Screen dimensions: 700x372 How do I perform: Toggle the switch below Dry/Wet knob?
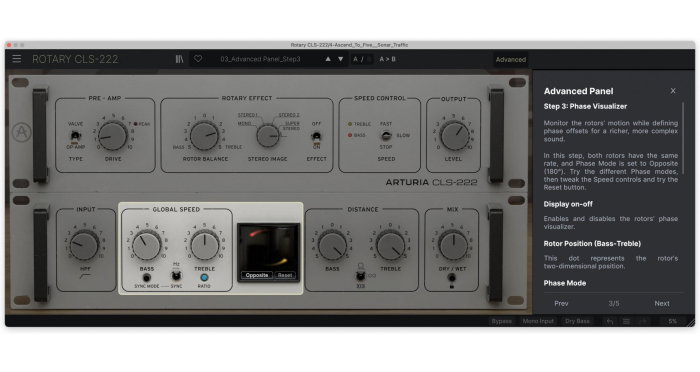click(452, 278)
